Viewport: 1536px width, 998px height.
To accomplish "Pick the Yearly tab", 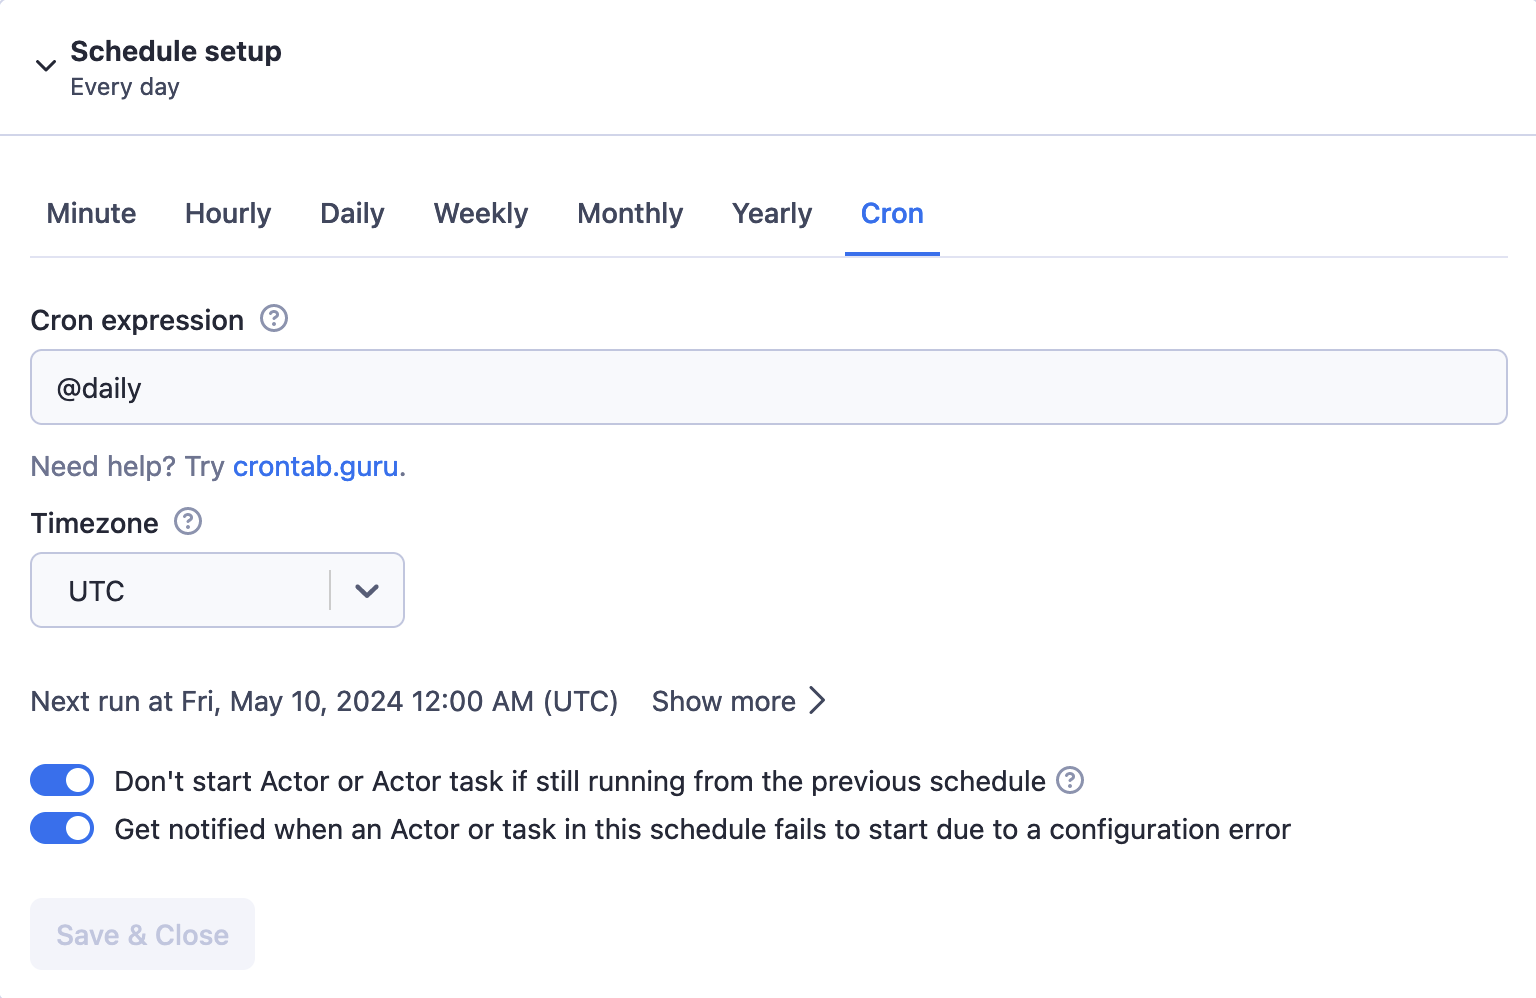I will click(x=772, y=214).
